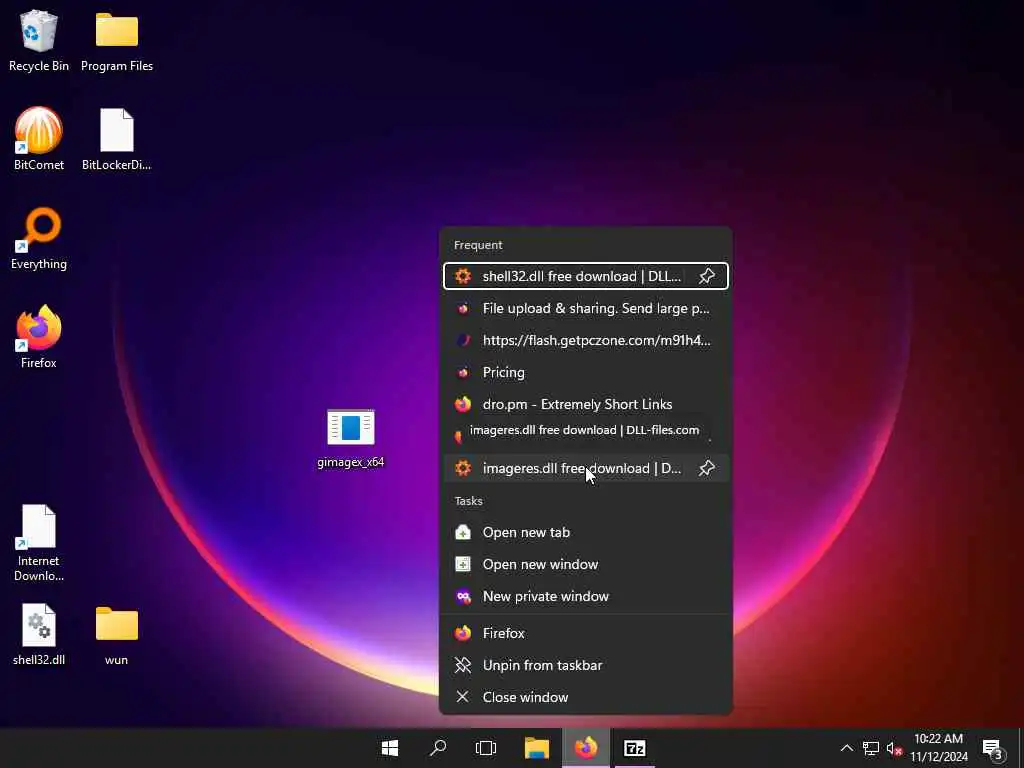Screen dimensions: 1024x768
Task: Open File upload & sharing jump list entry
Action: tap(586, 308)
